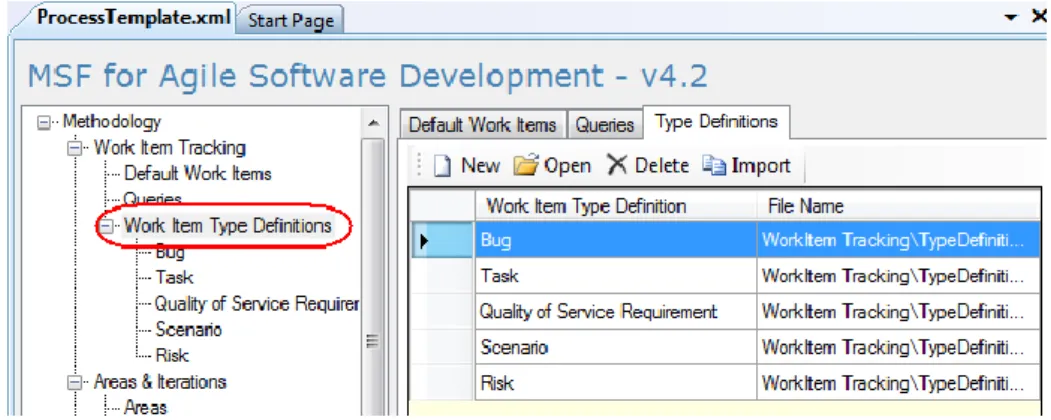Select the Bug grid cell

[616, 239]
